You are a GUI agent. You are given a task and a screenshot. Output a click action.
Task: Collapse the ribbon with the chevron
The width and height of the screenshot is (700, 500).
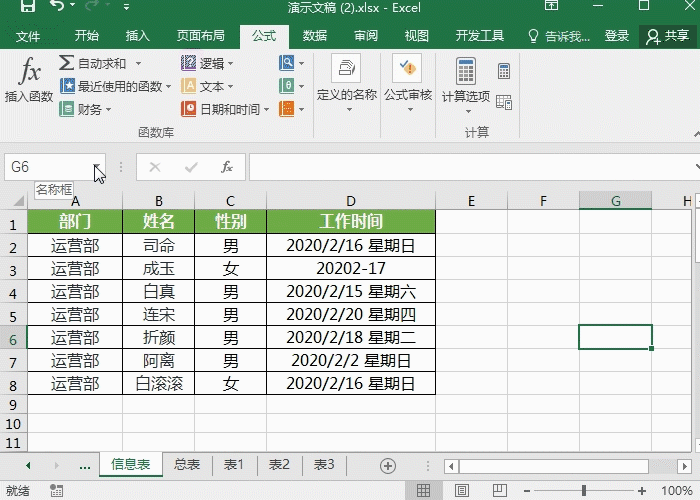tap(696, 133)
